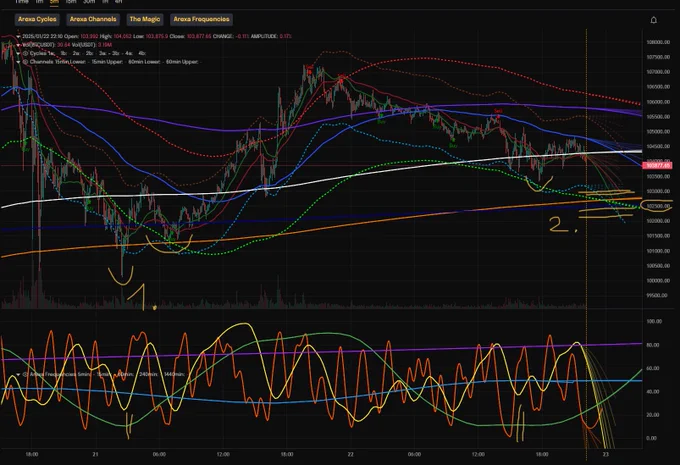This screenshot has width=680, height=465.
Task: Click the Cycles 4b label
Action: [142, 53]
